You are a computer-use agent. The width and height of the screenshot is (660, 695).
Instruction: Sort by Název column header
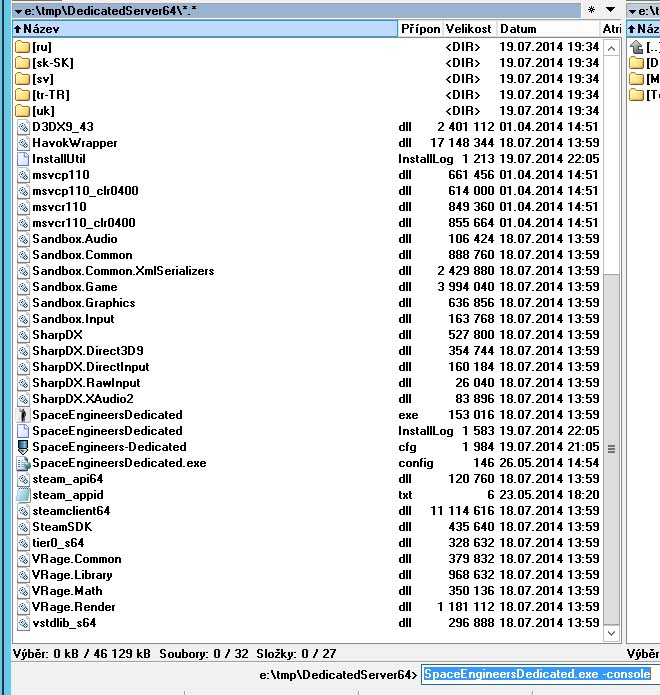(x=205, y=29)
